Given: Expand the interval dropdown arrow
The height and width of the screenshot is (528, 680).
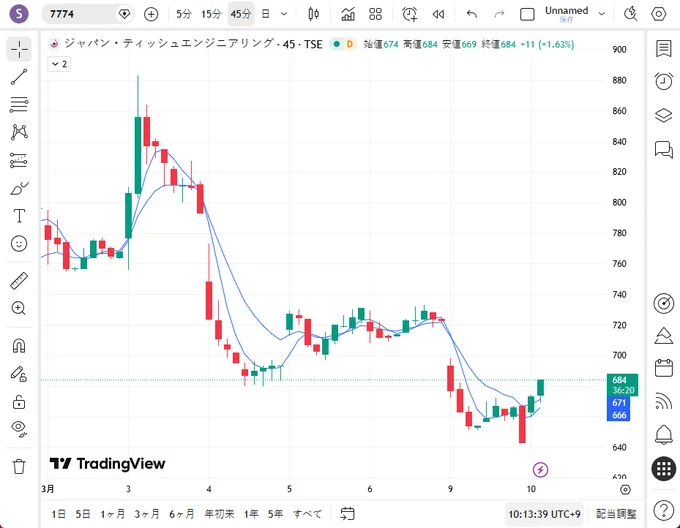Looking at the screenshot, I should click(284, 14).
